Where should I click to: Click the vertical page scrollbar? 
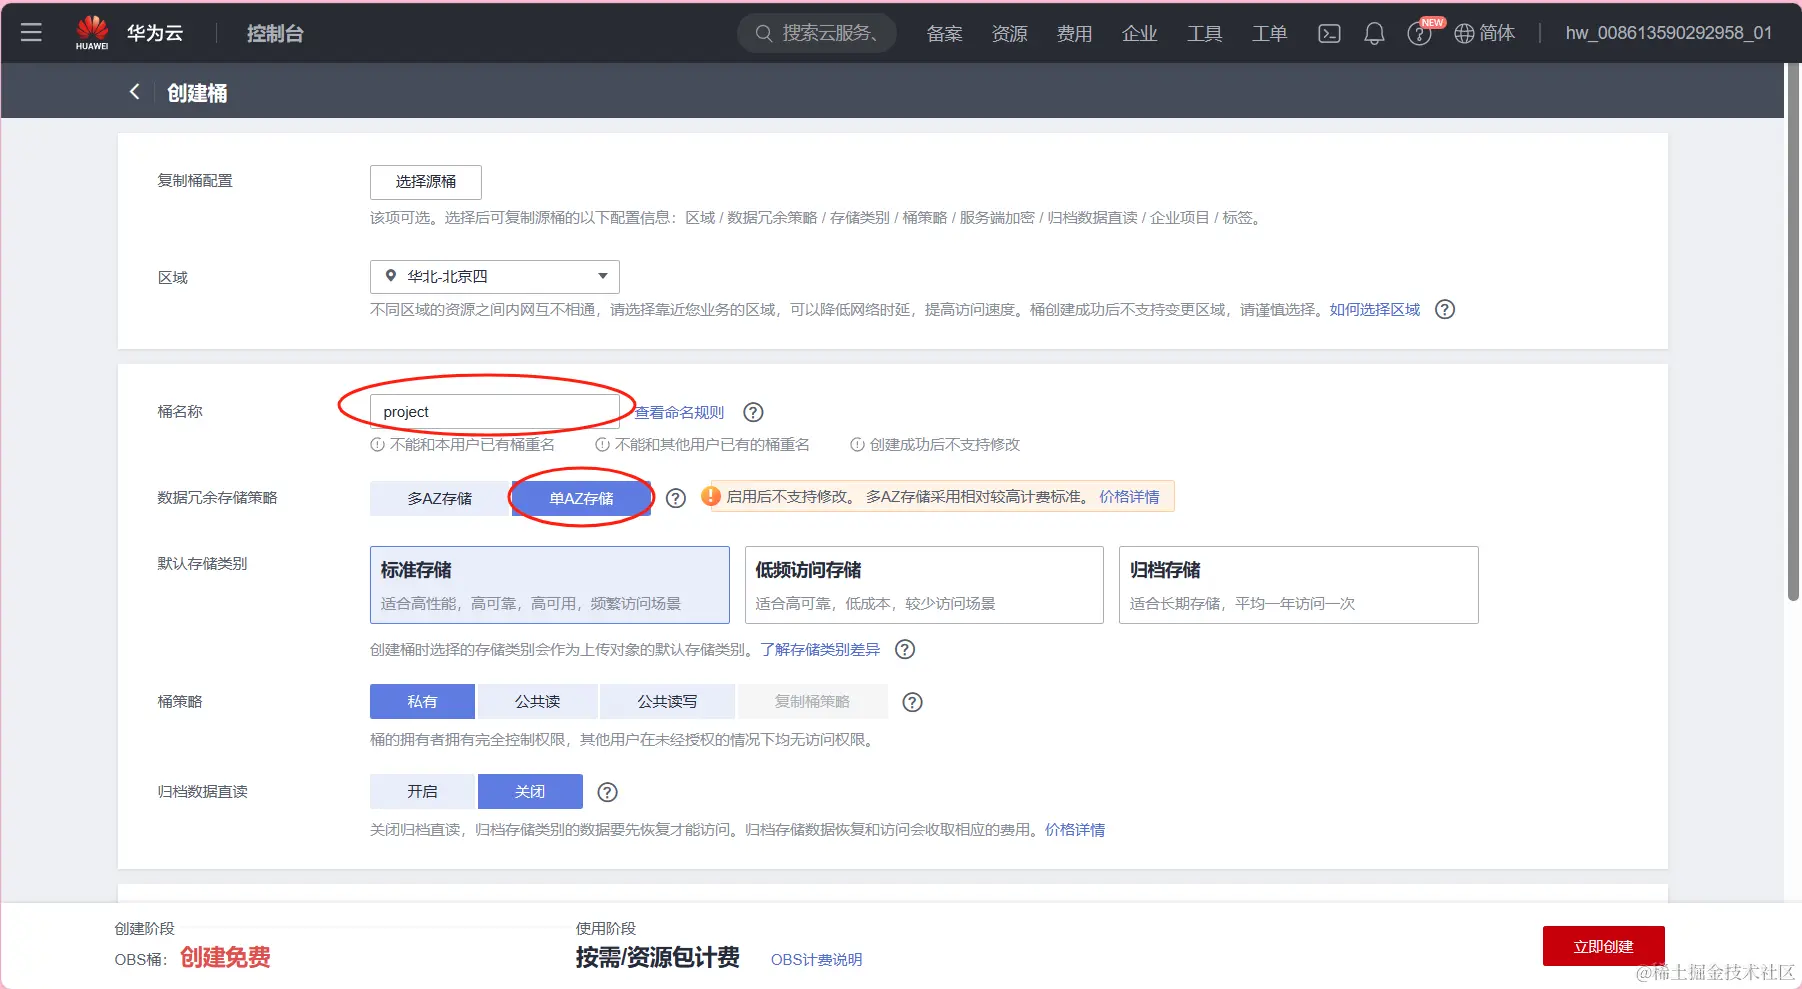tap(1793, 330)
